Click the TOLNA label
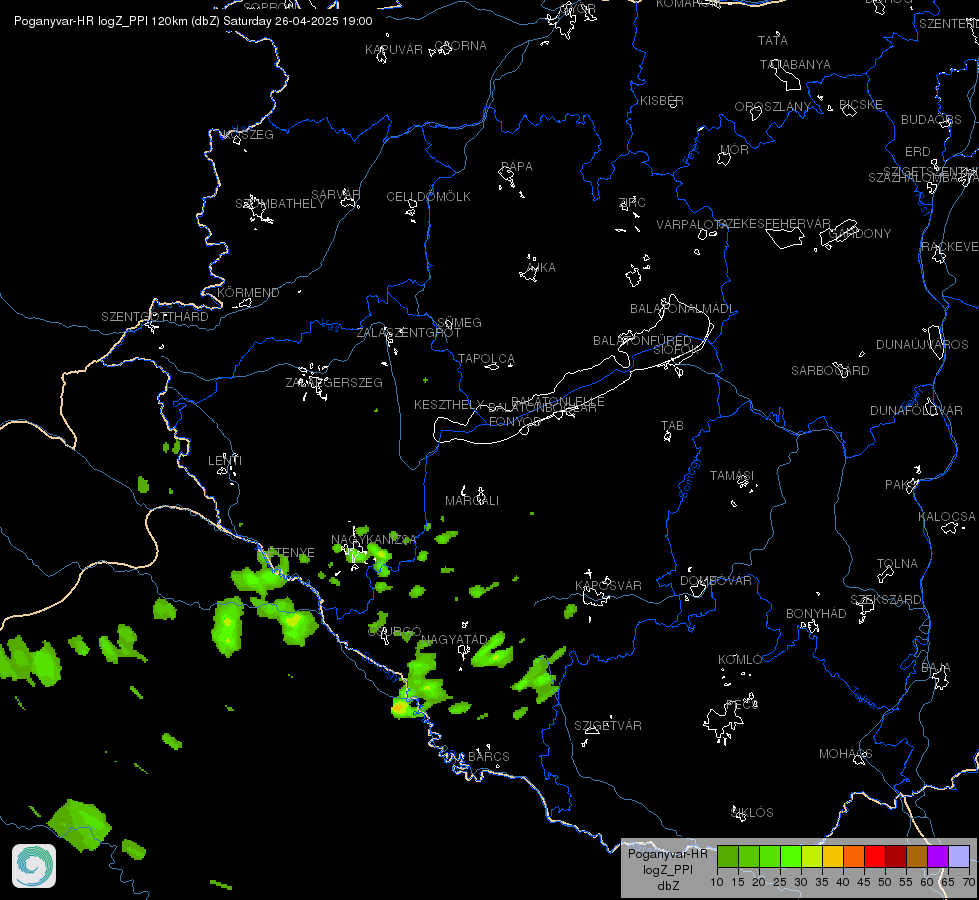Image resolution: width=979 pixels, height=900 pixels. click(897, 564)
